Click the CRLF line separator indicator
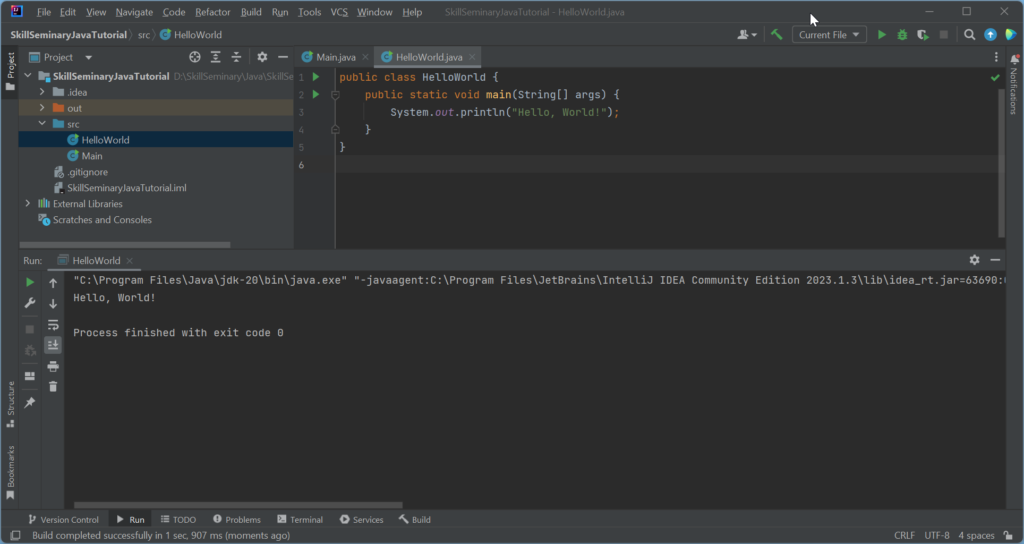The width and height of the screenshot is (1024, 544). click(904, 536)
